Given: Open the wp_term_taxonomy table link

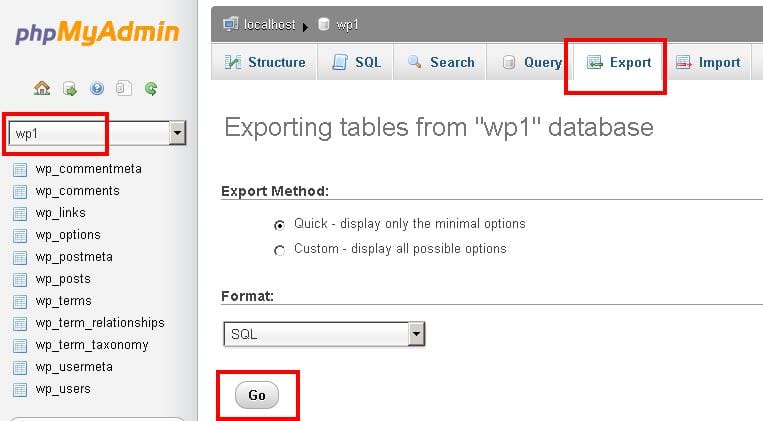Looking at the screenshot, I should pos(92,345).
